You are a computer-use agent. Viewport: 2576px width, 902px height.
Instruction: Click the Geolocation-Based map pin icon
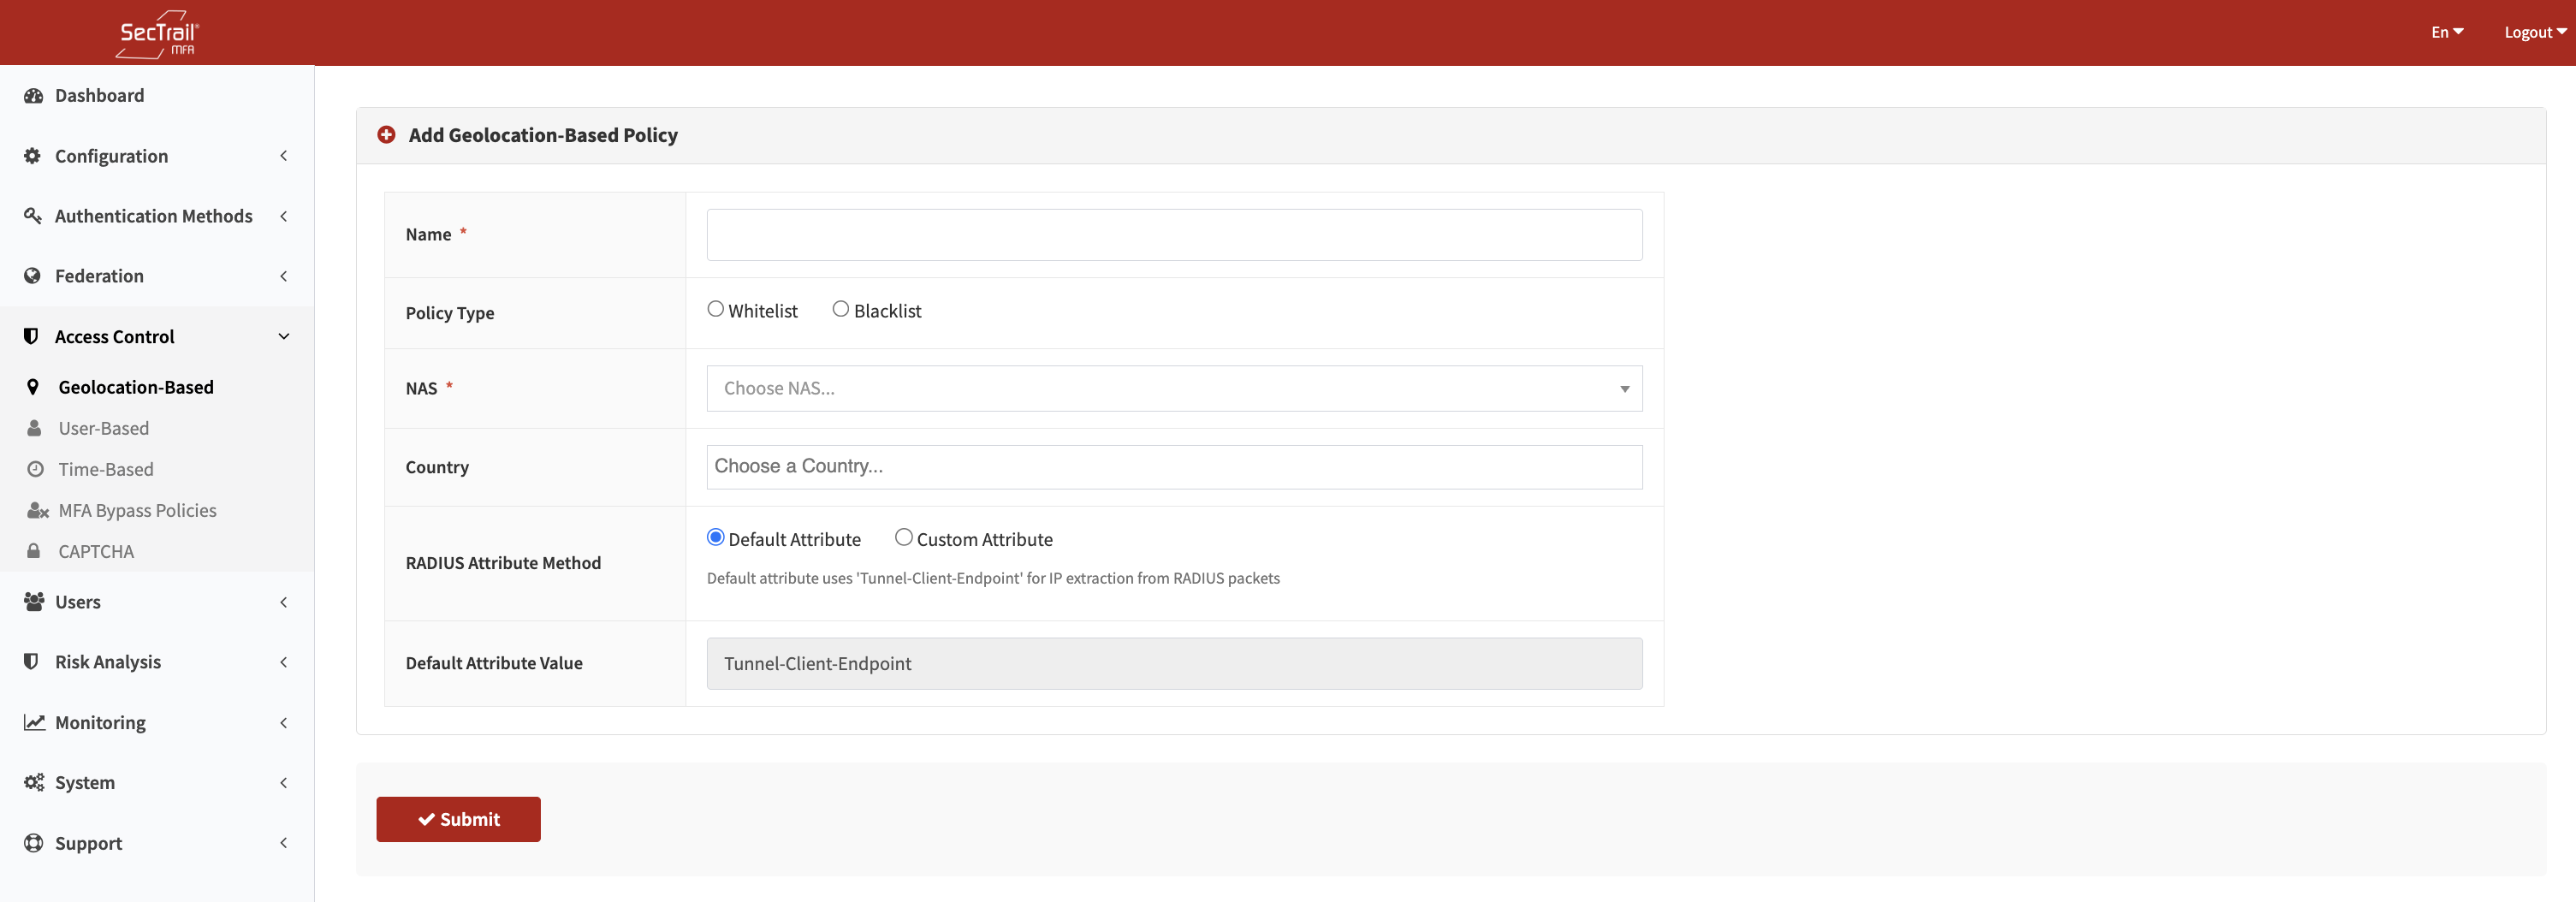coord(33,387)
